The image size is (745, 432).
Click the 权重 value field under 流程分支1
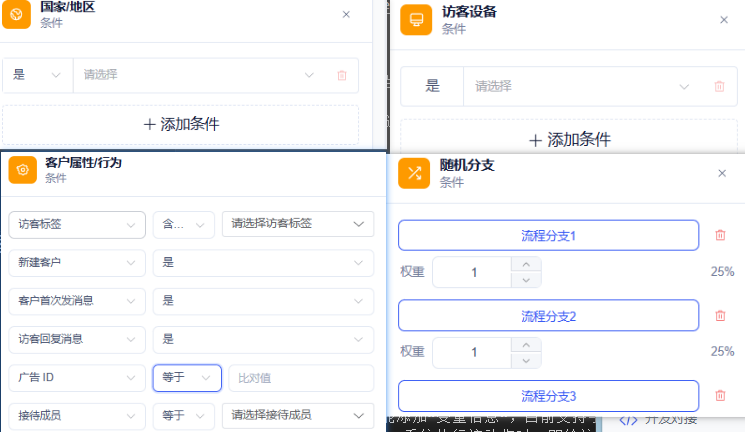pos(472,272)
